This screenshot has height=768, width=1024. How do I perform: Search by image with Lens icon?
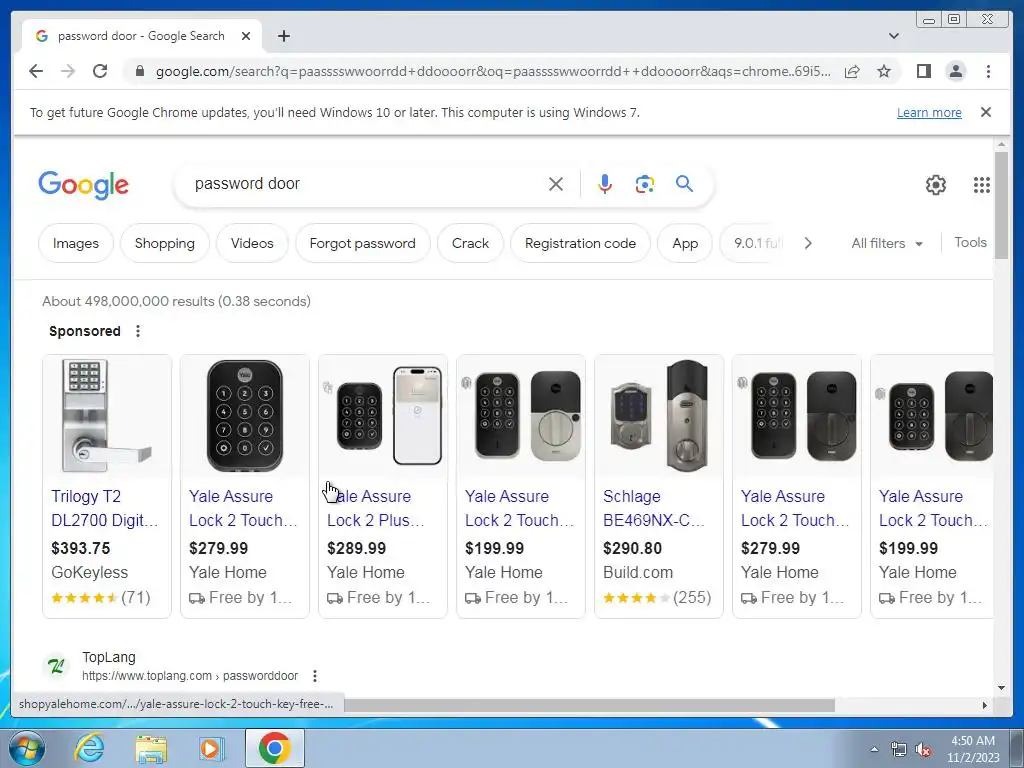(645, 184)
